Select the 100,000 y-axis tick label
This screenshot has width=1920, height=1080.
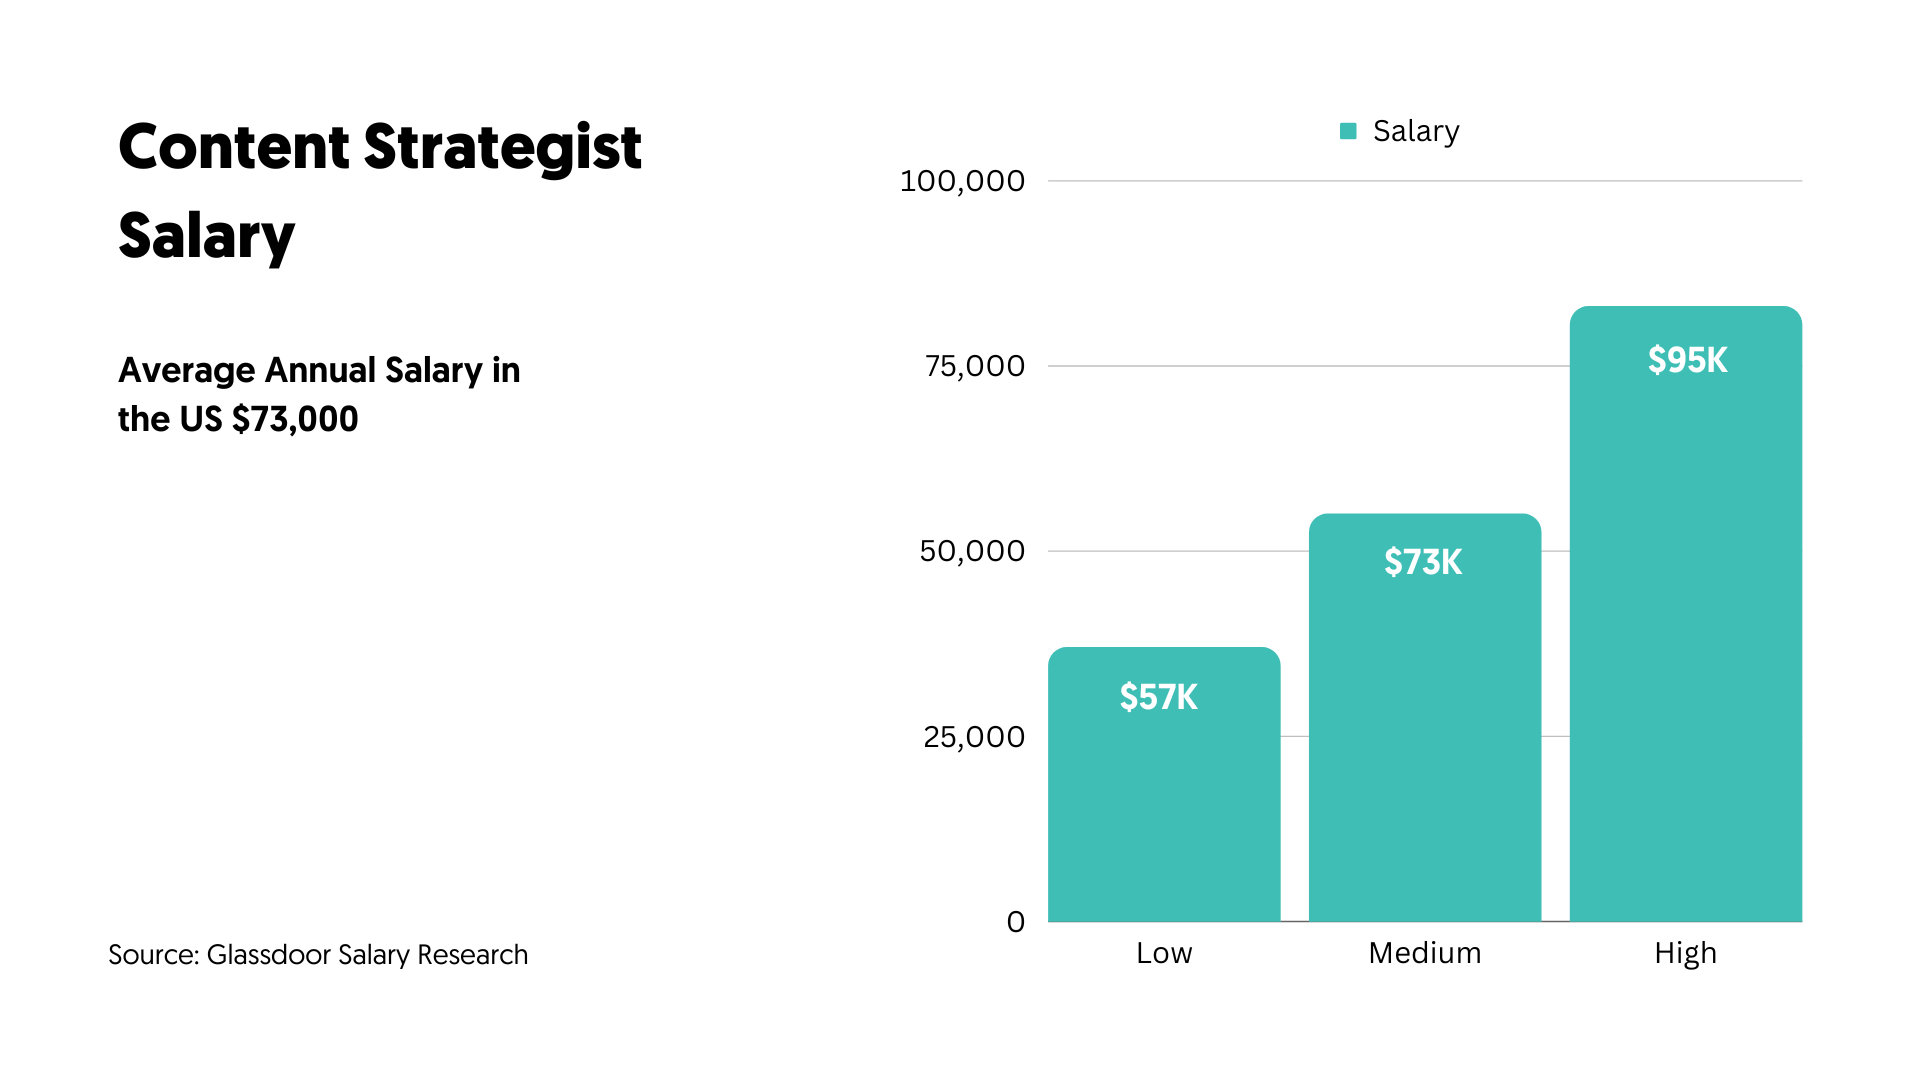click(962, 181)
